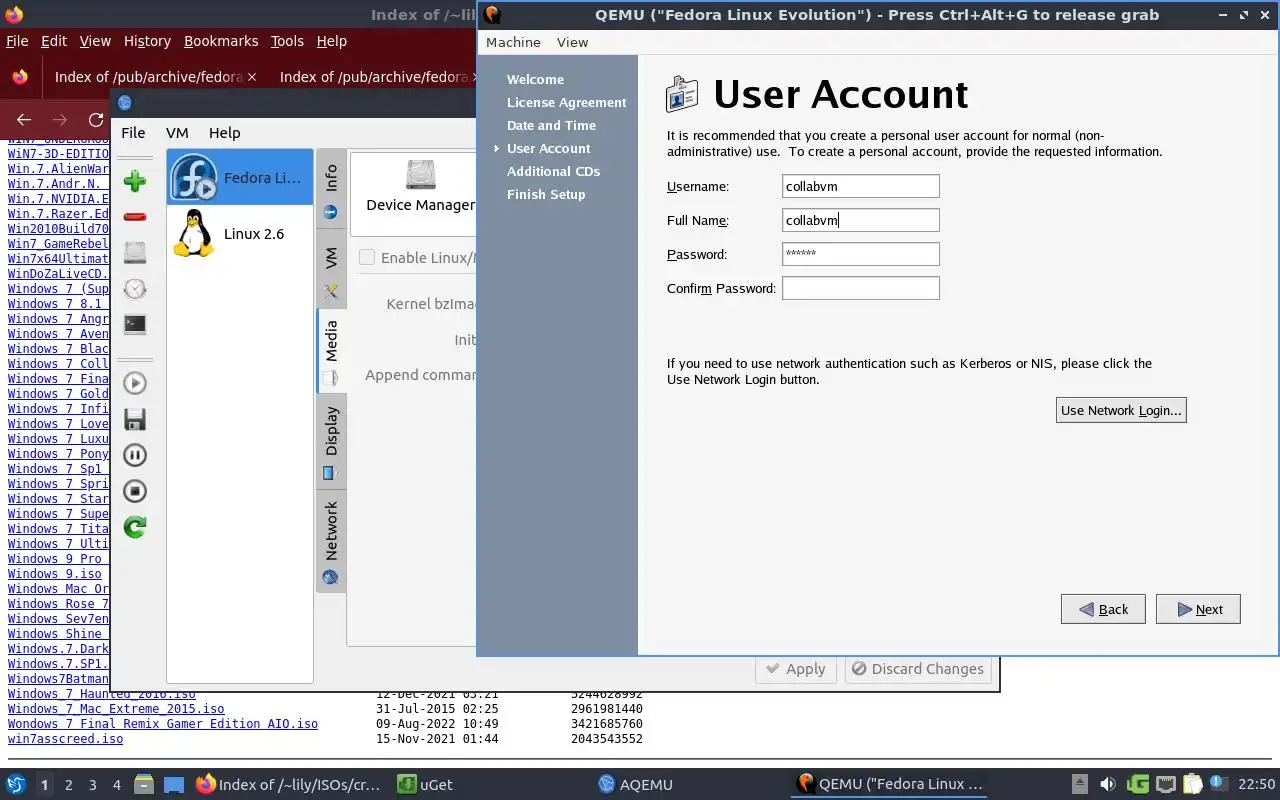Select the Fedora Li... VM in list
The height and width of the screenshot is (800, 1280).
click(x=240, y=178)
